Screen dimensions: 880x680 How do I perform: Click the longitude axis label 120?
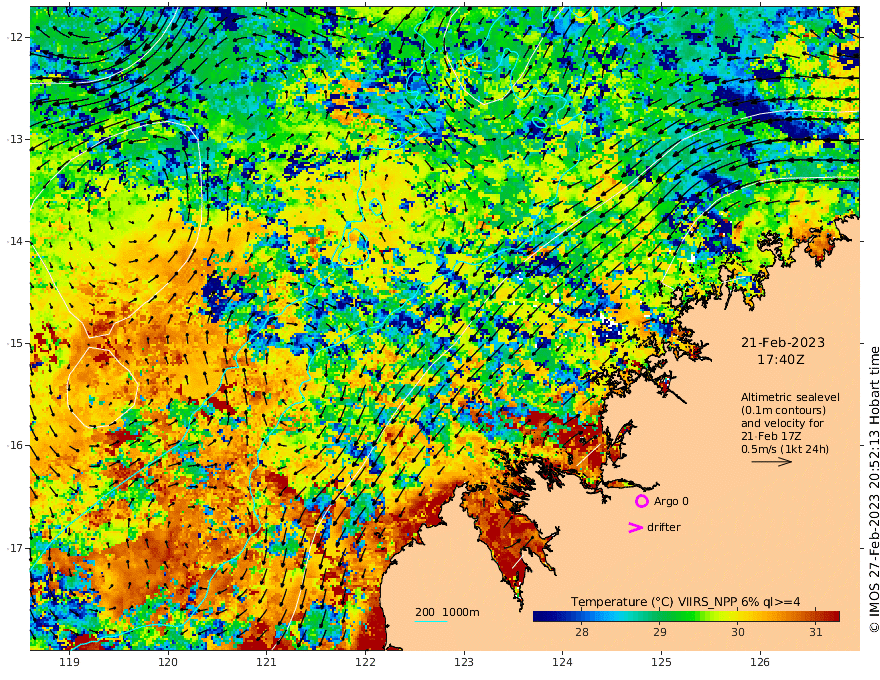tap(168, 663)
